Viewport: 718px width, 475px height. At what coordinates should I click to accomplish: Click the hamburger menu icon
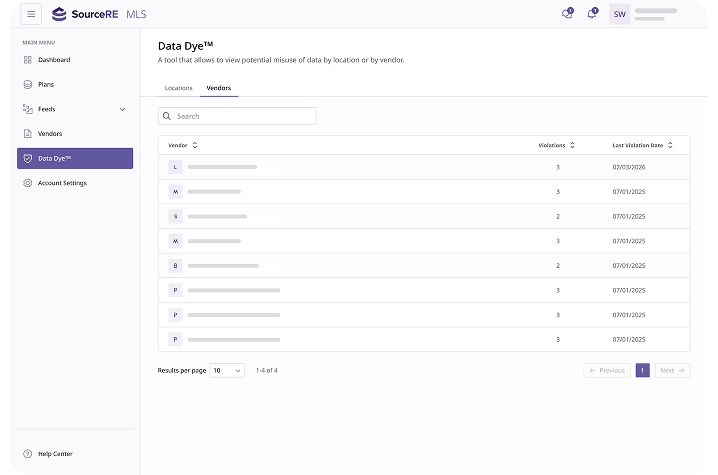(x=32, y=14)
